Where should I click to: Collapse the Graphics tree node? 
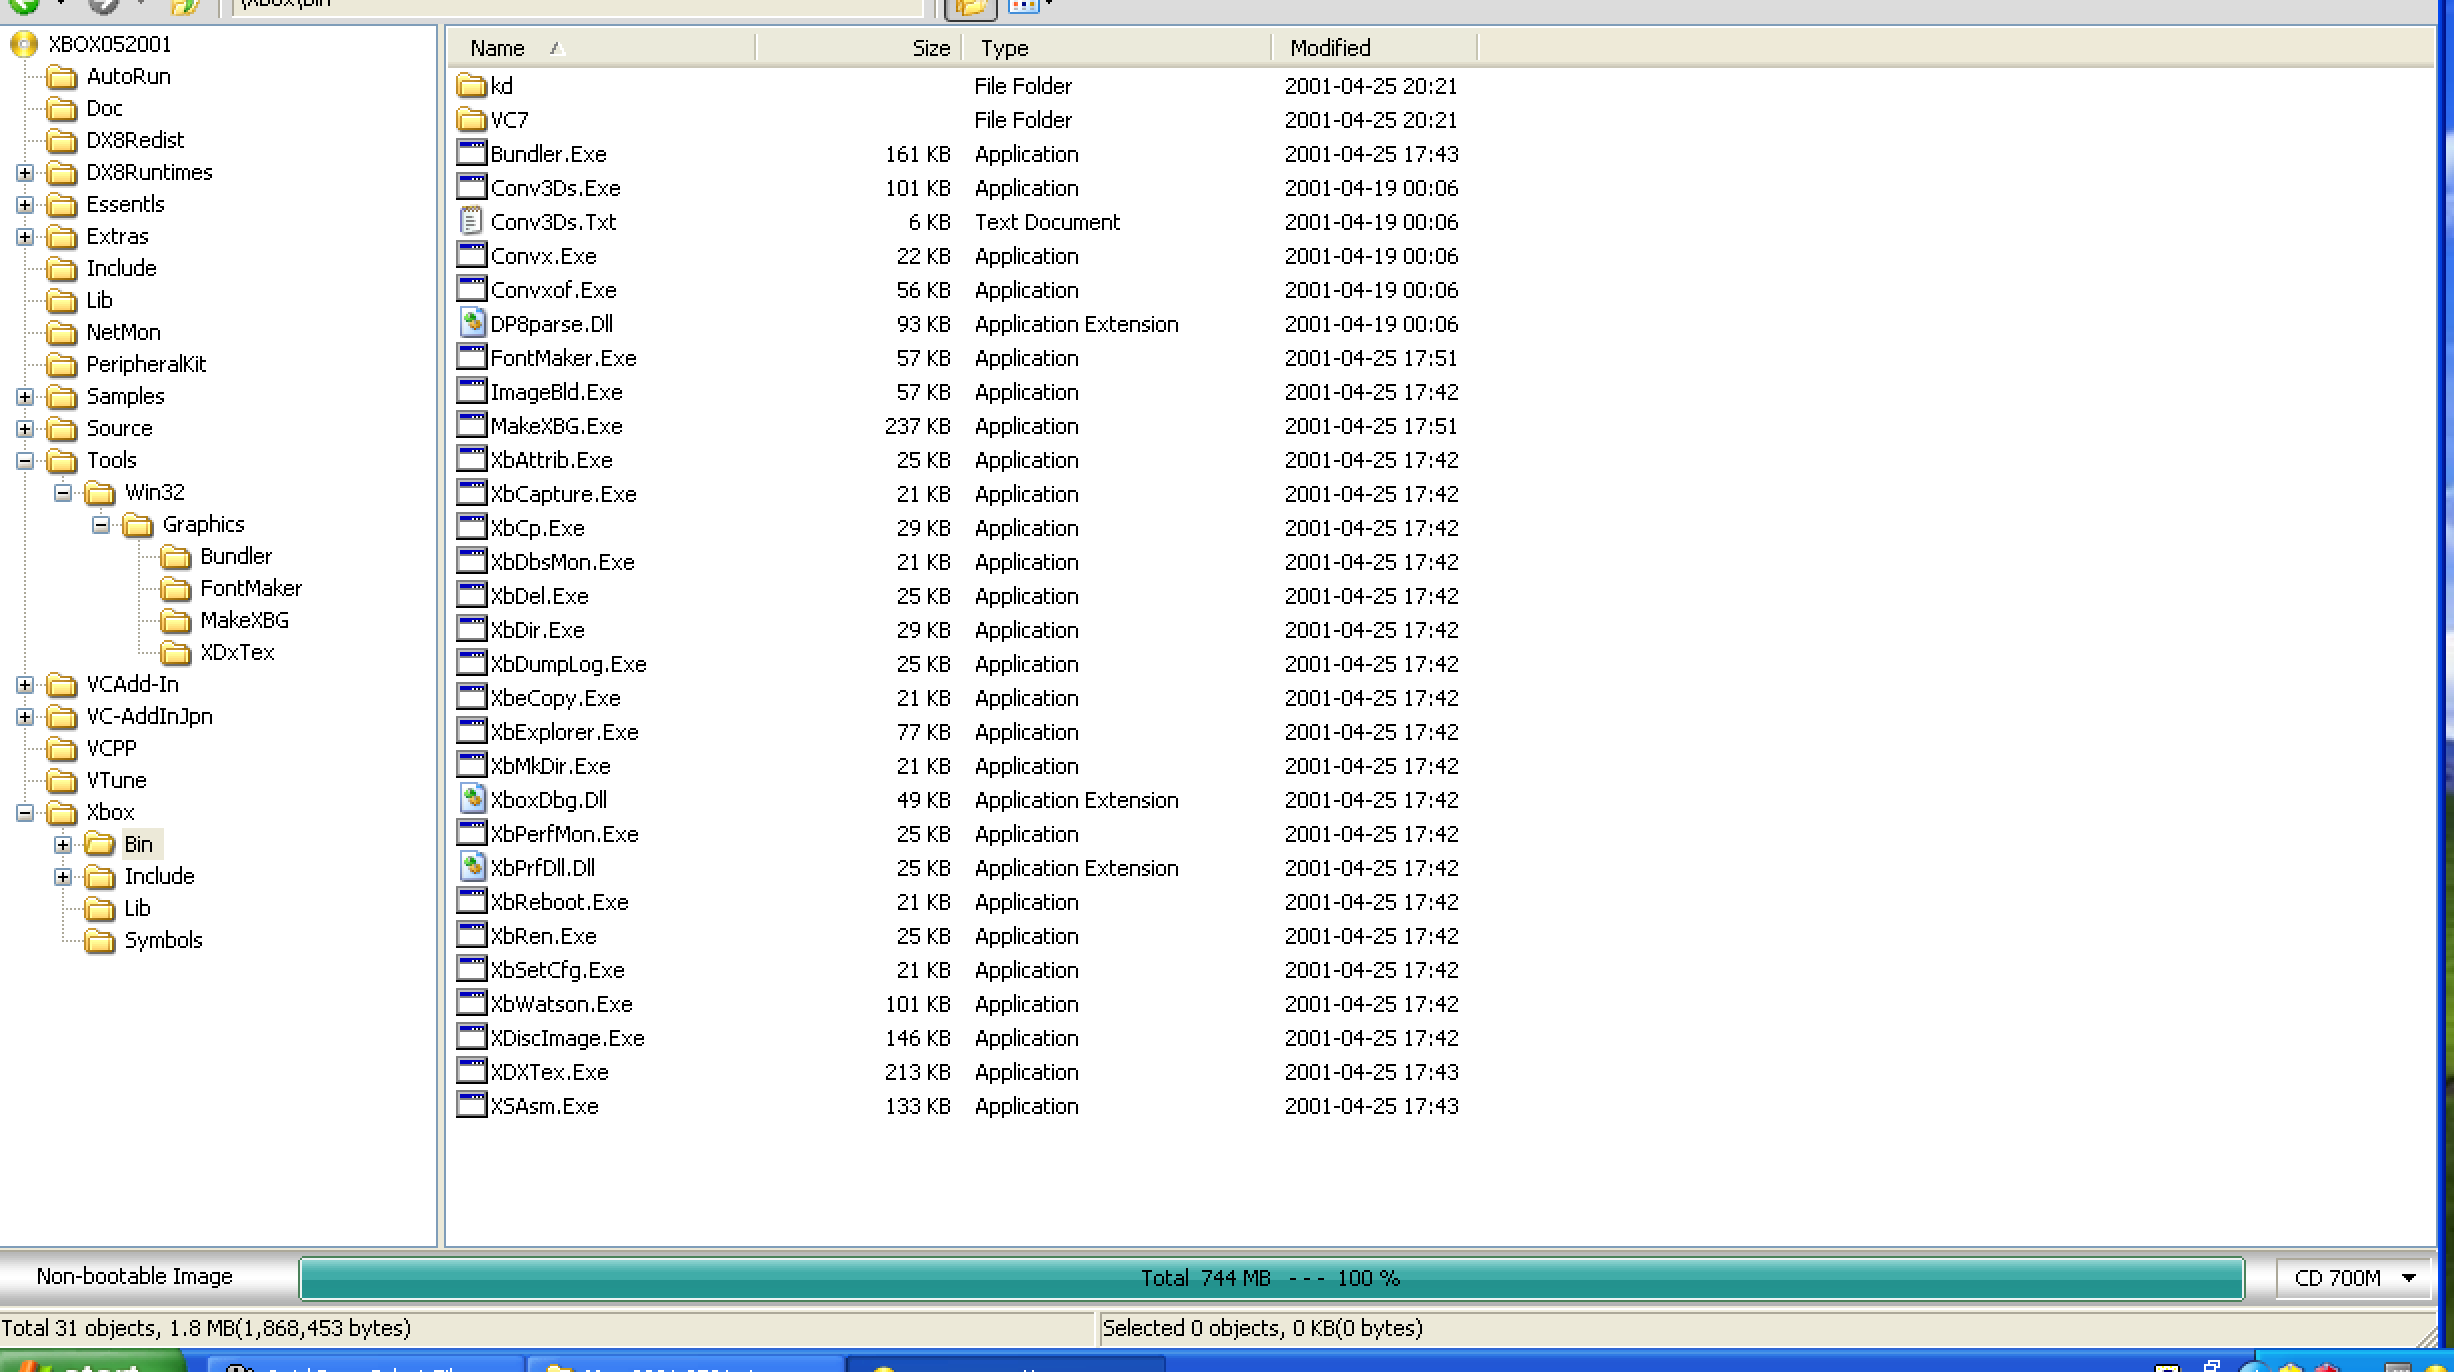click(101, 525)
